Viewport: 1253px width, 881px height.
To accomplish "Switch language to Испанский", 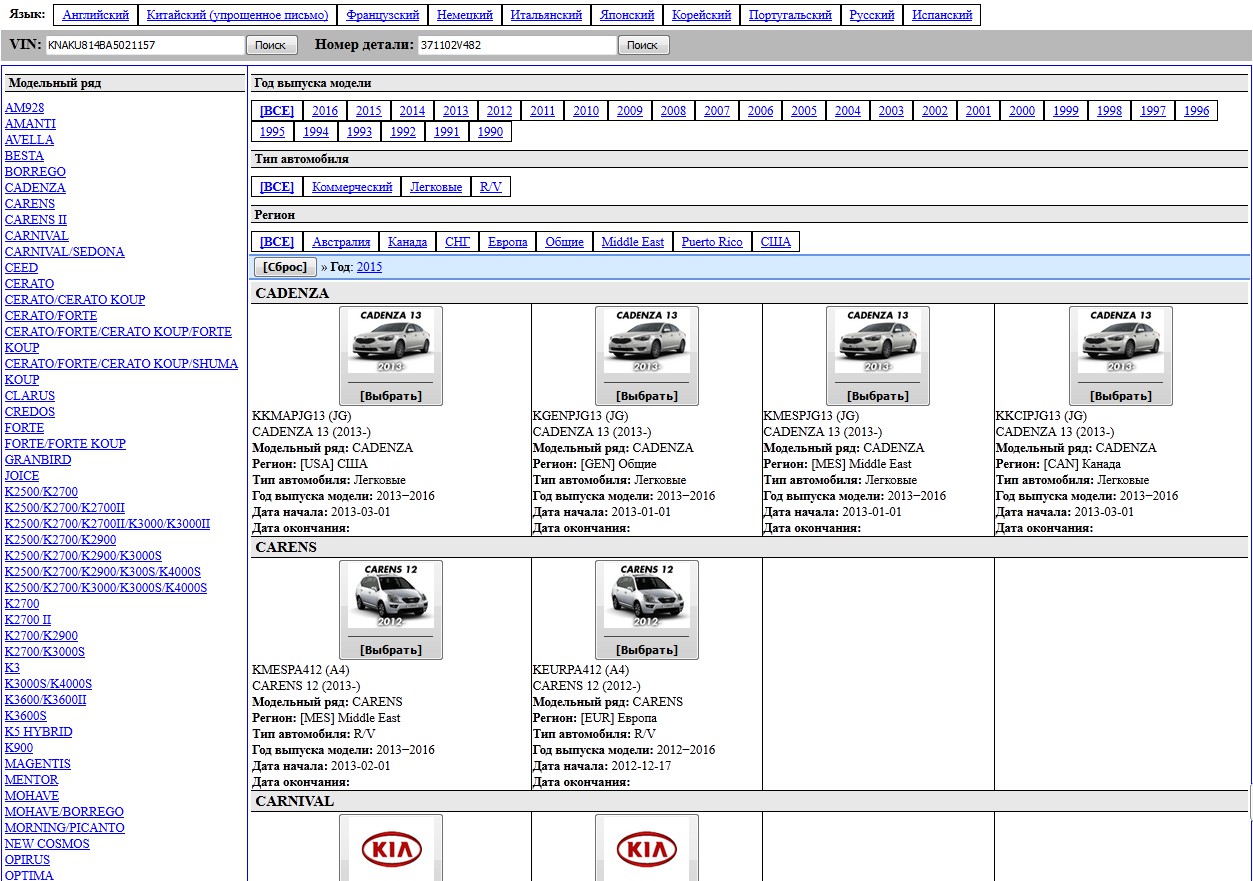I will pyautogui.click(x=942, y=15).
